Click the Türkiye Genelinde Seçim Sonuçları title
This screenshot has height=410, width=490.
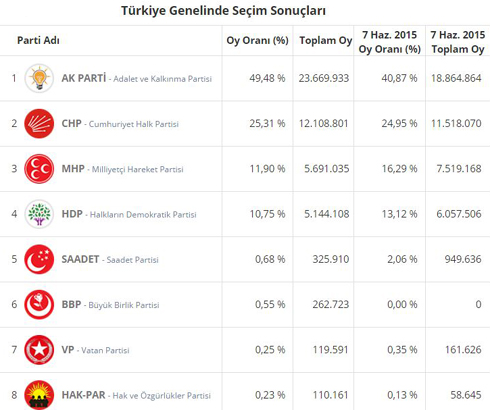point(223,11)
